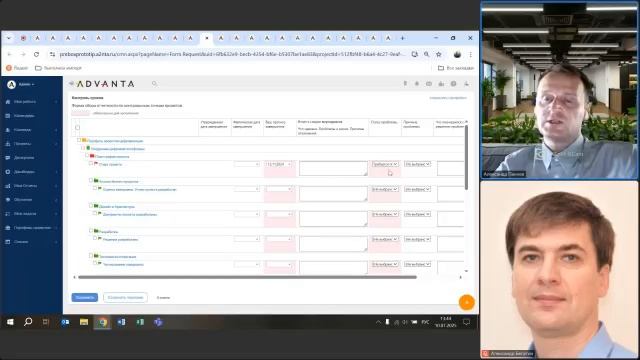The height and width of the screenshot is (360, 640).
Task: Open File Explorer from the taskbar
Action: [x=84, y=322]
